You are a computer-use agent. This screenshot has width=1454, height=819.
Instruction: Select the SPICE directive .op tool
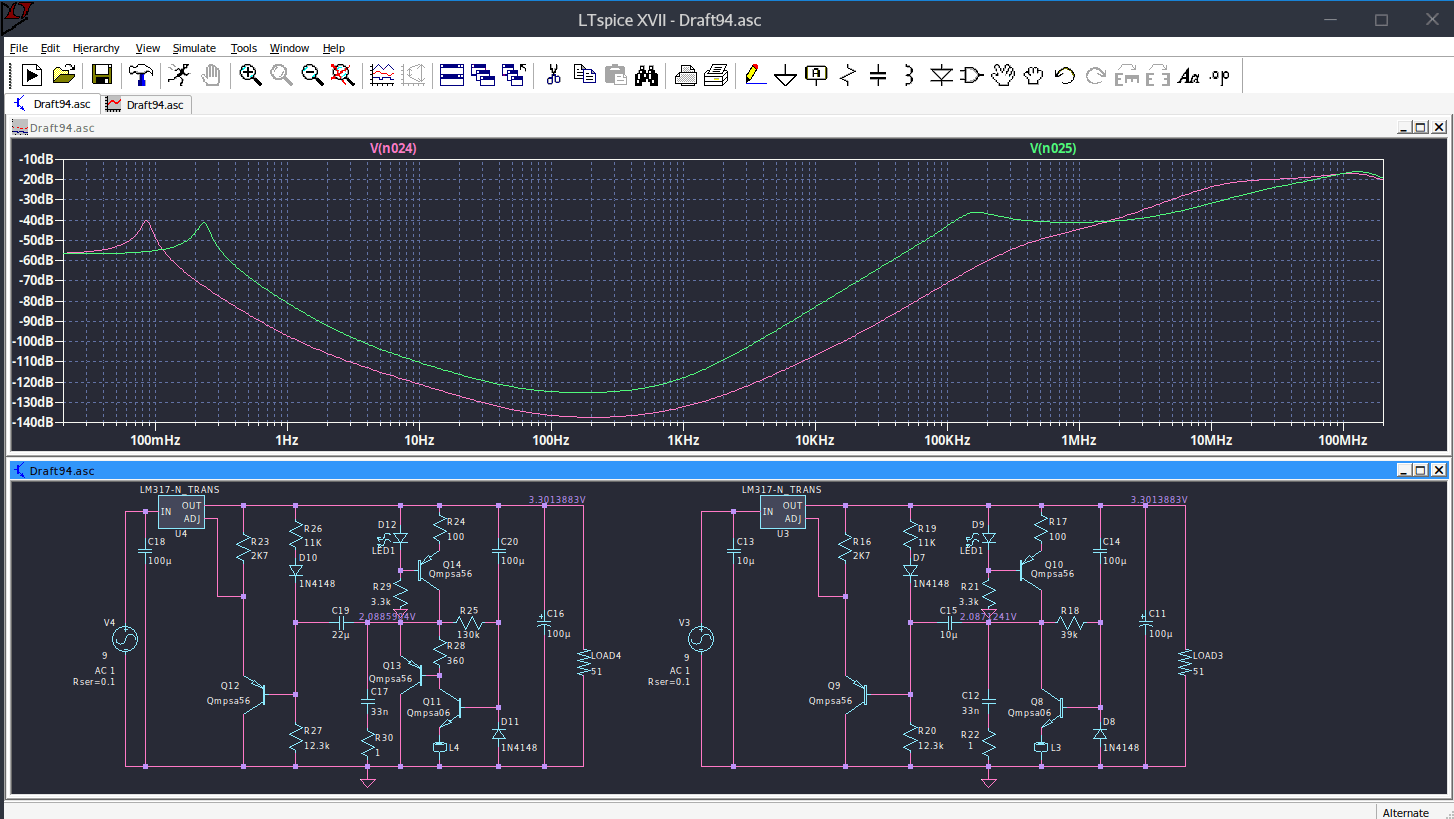[x=1220, y=75]
